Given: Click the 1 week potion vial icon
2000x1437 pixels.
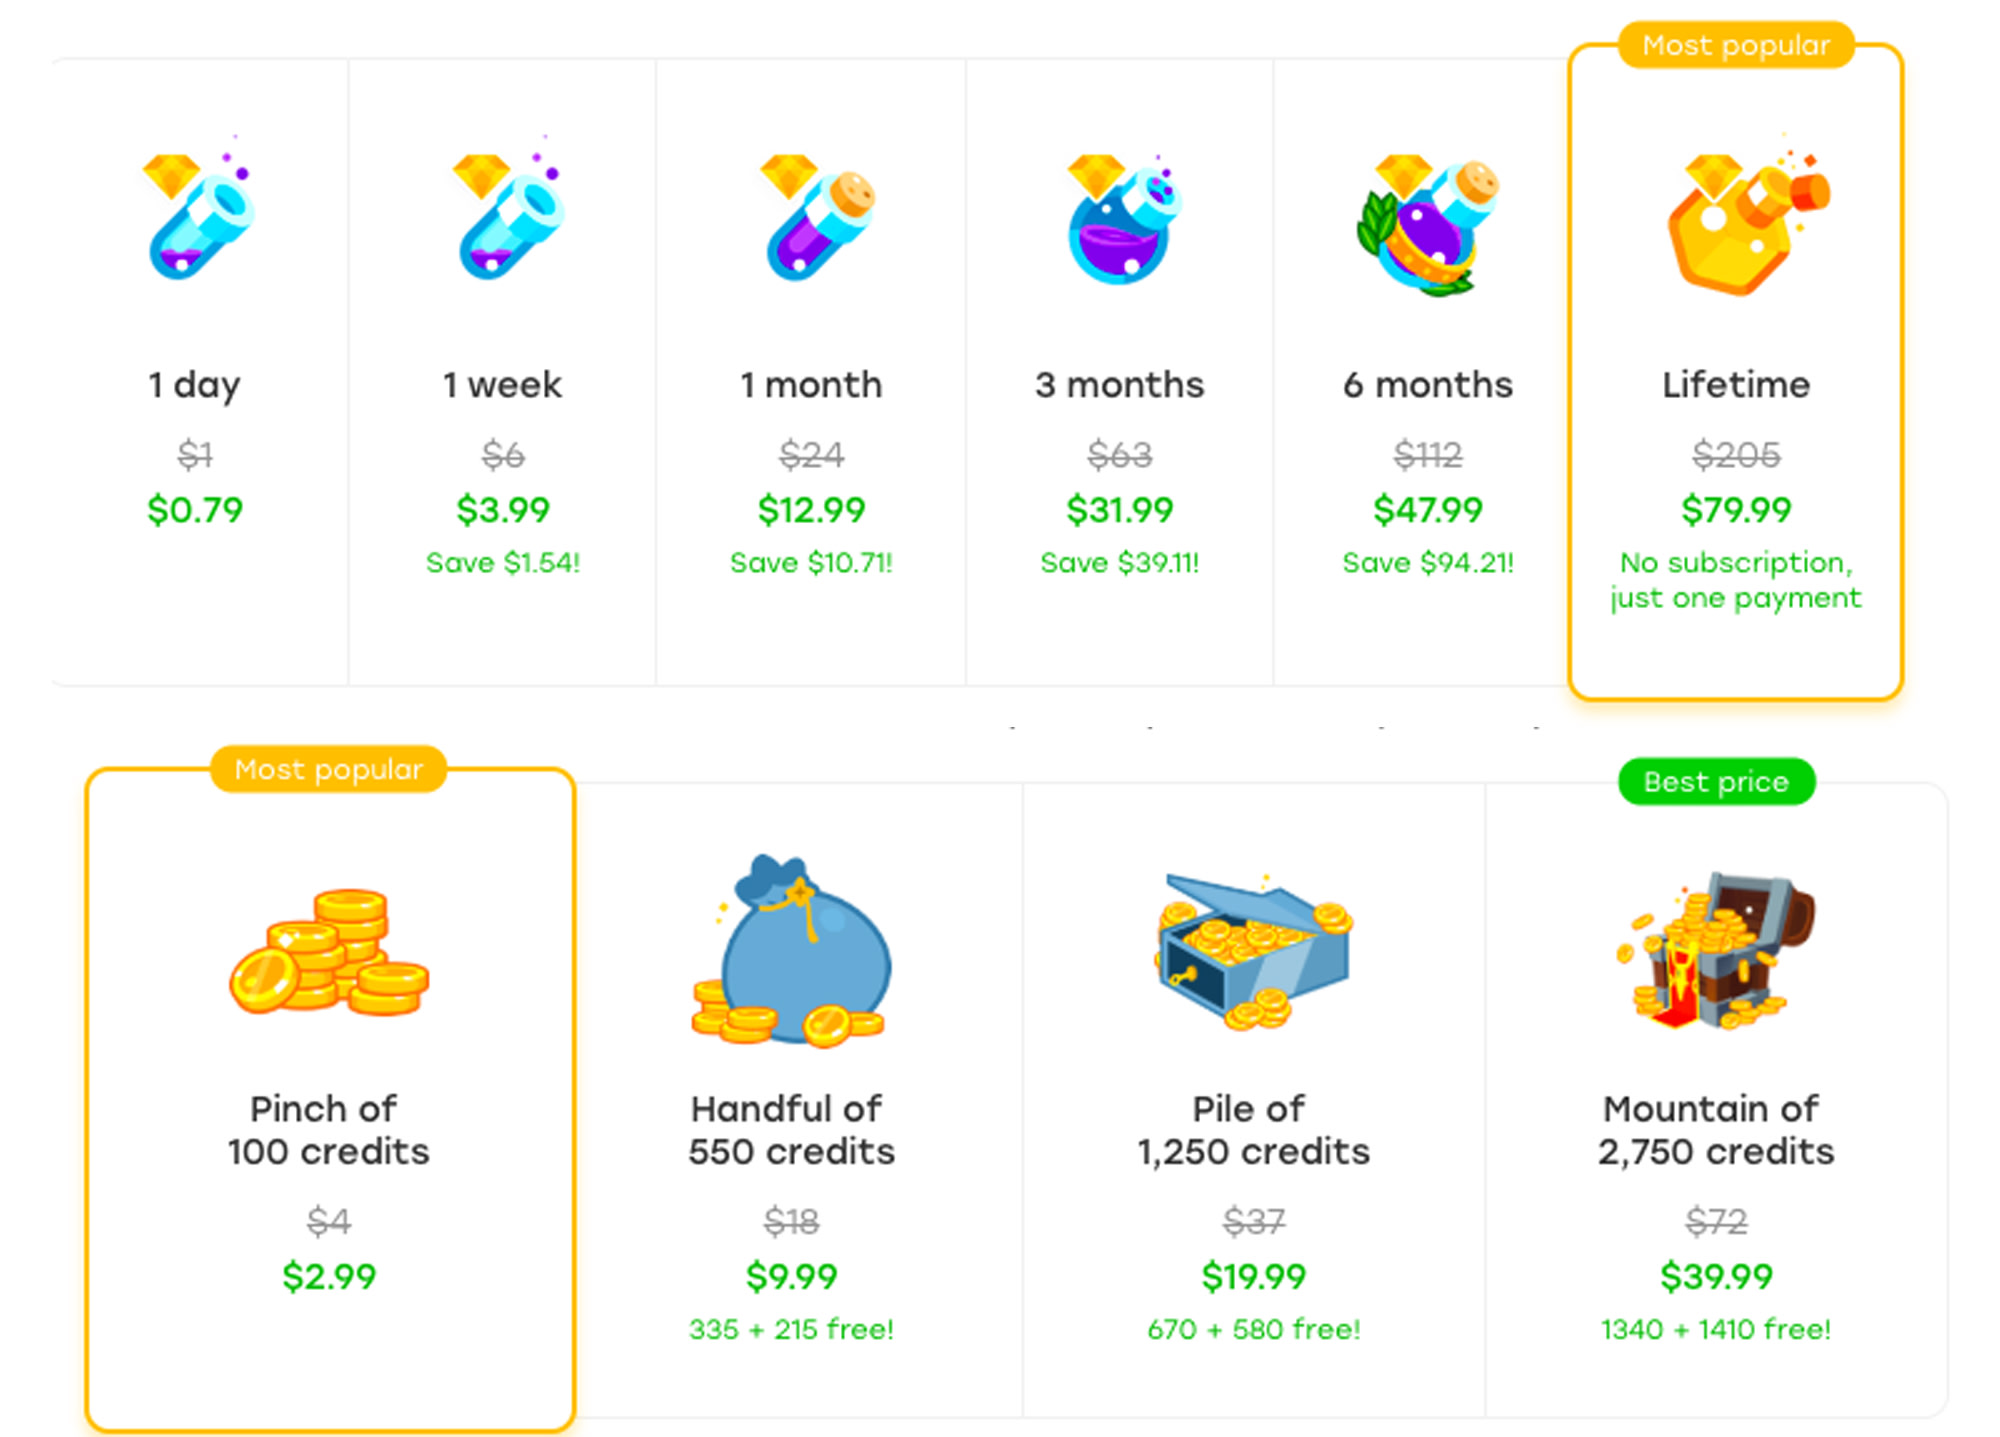Looking at the screenshot, I should pos(509,217).
